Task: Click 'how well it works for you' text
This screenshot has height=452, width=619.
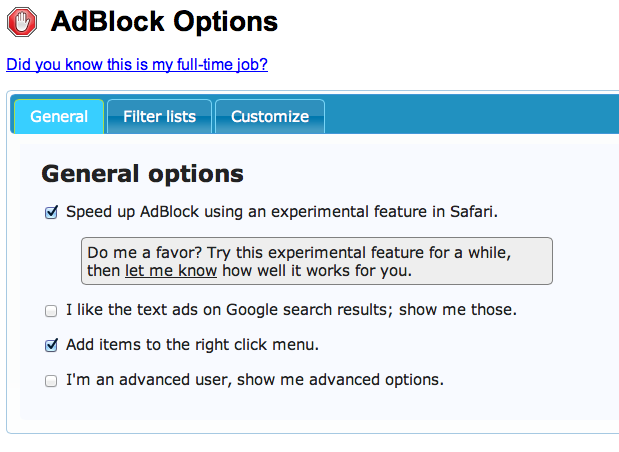Action: coord(317,271)
